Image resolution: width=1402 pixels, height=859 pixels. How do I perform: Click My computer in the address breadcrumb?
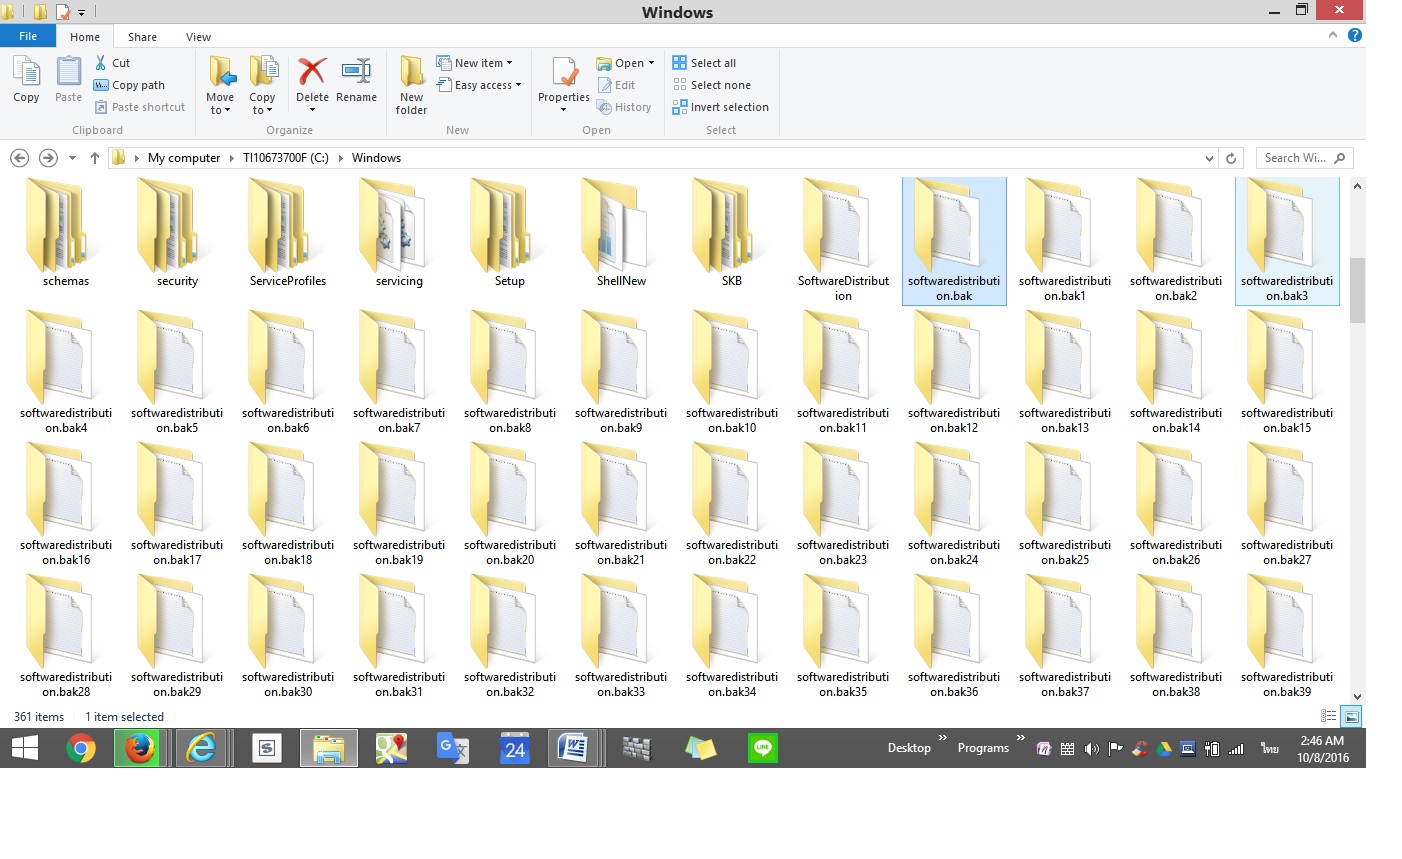tap(184, 158)
